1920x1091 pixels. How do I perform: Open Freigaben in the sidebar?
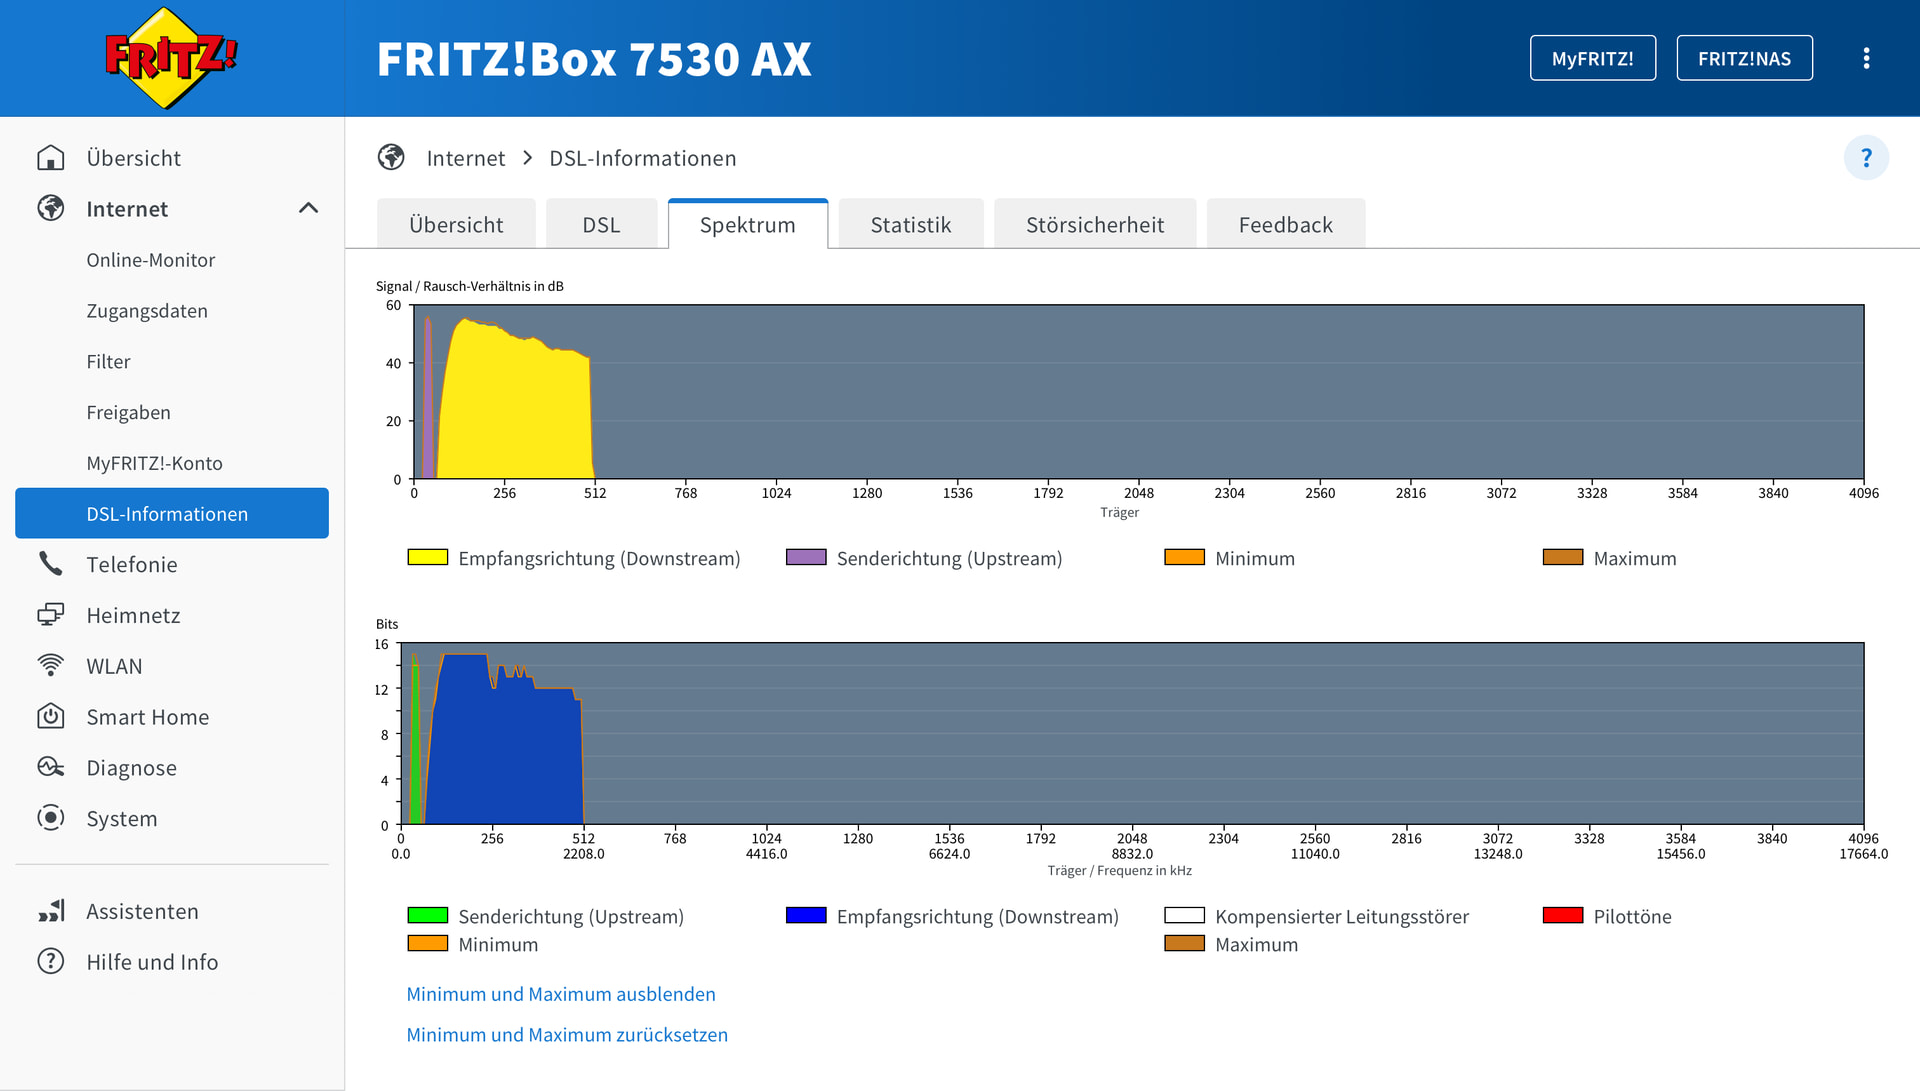click(x=172, y=412)
